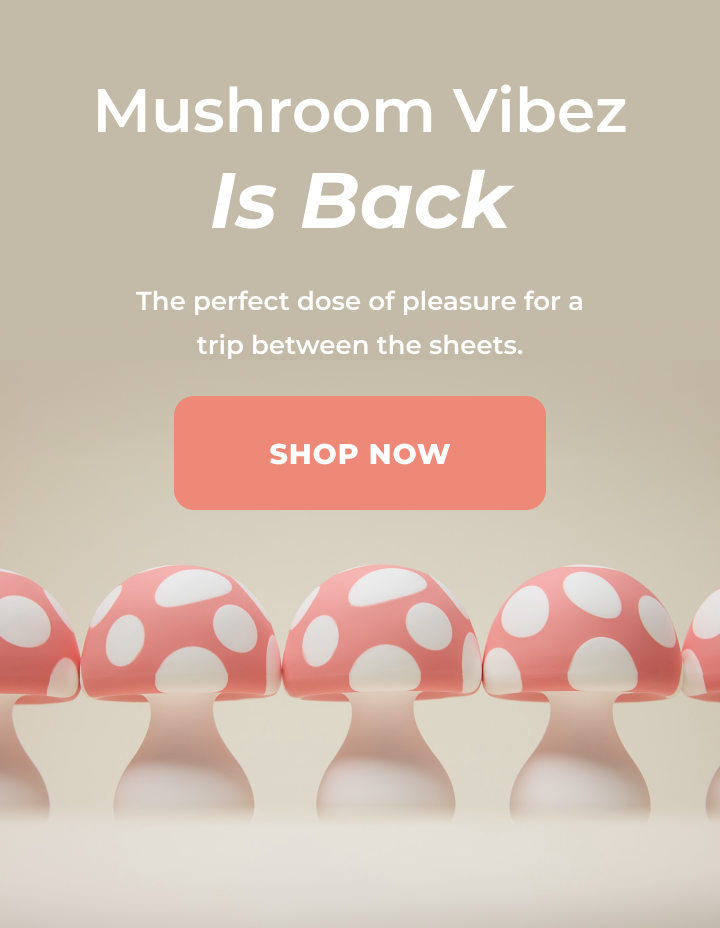720x928 pixels.
Task: Select the cap of the second mushroom from left
Action: coord(181,631)
